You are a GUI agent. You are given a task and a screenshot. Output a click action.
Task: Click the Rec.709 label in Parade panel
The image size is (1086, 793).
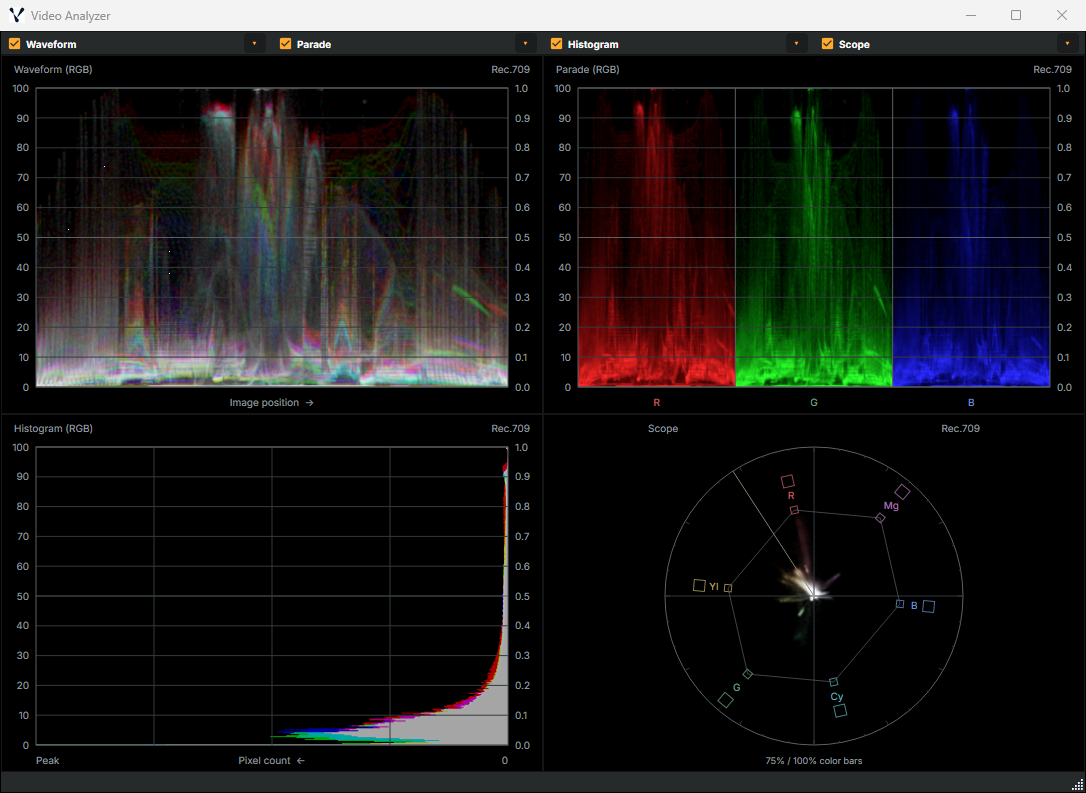point(1052,70)
